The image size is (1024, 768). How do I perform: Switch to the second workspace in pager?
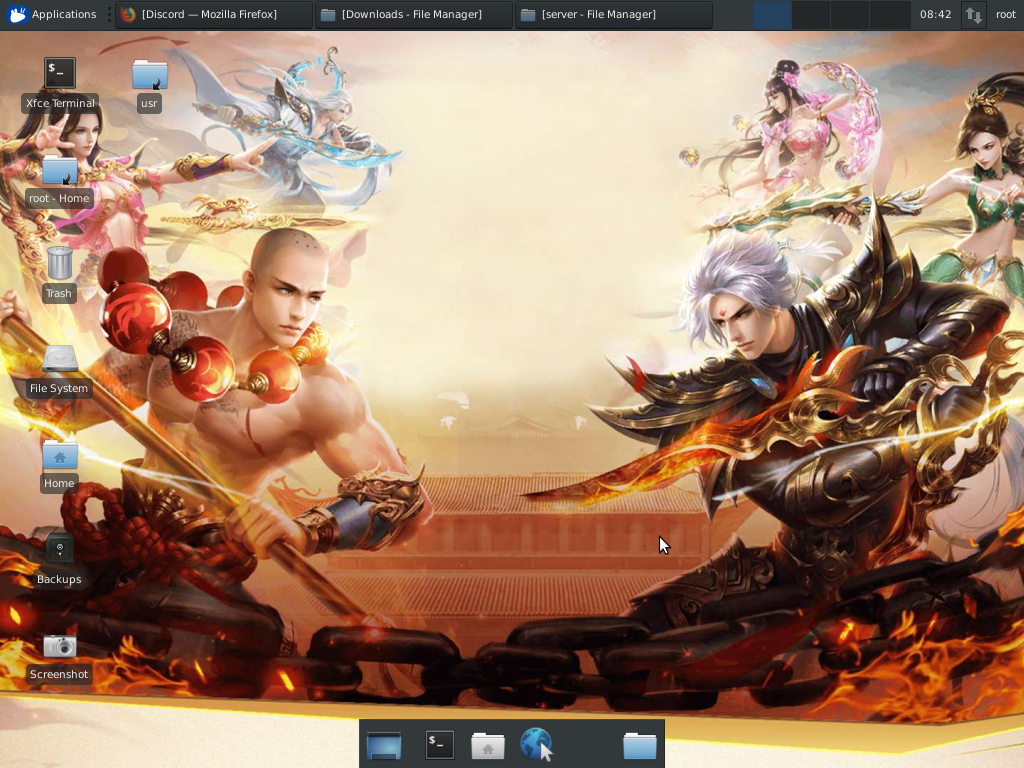[811, 14]
